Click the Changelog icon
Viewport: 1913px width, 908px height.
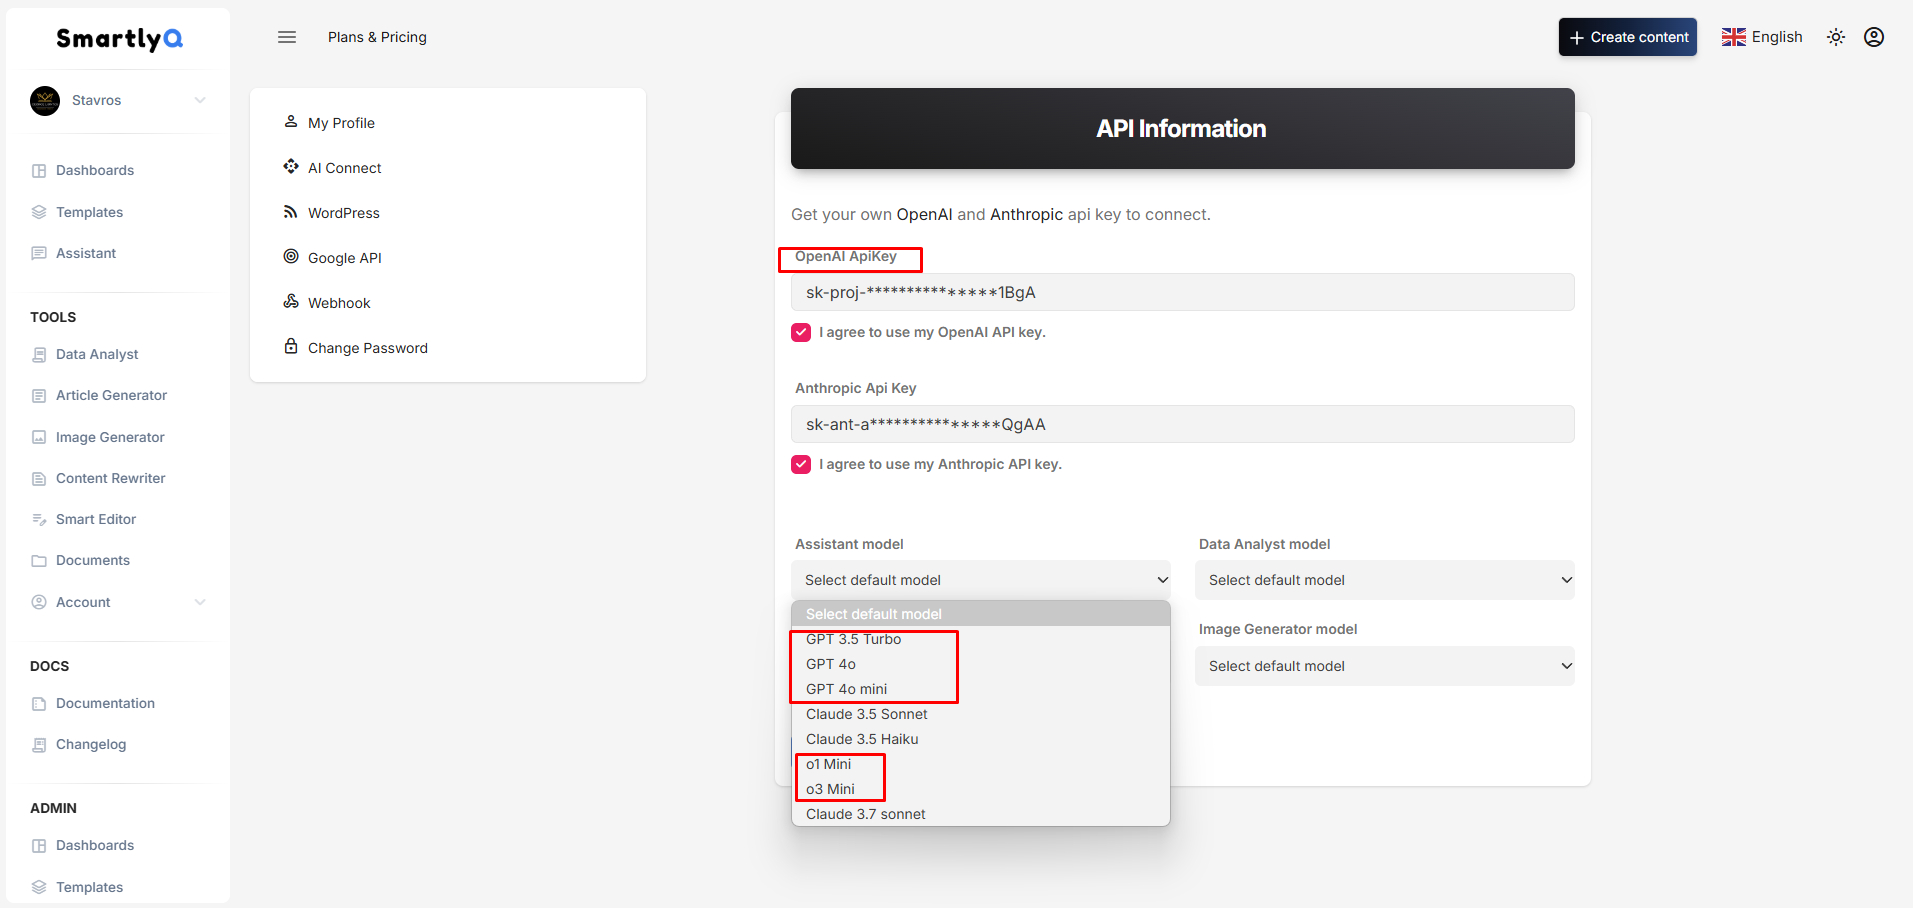(x=39, y=745)
